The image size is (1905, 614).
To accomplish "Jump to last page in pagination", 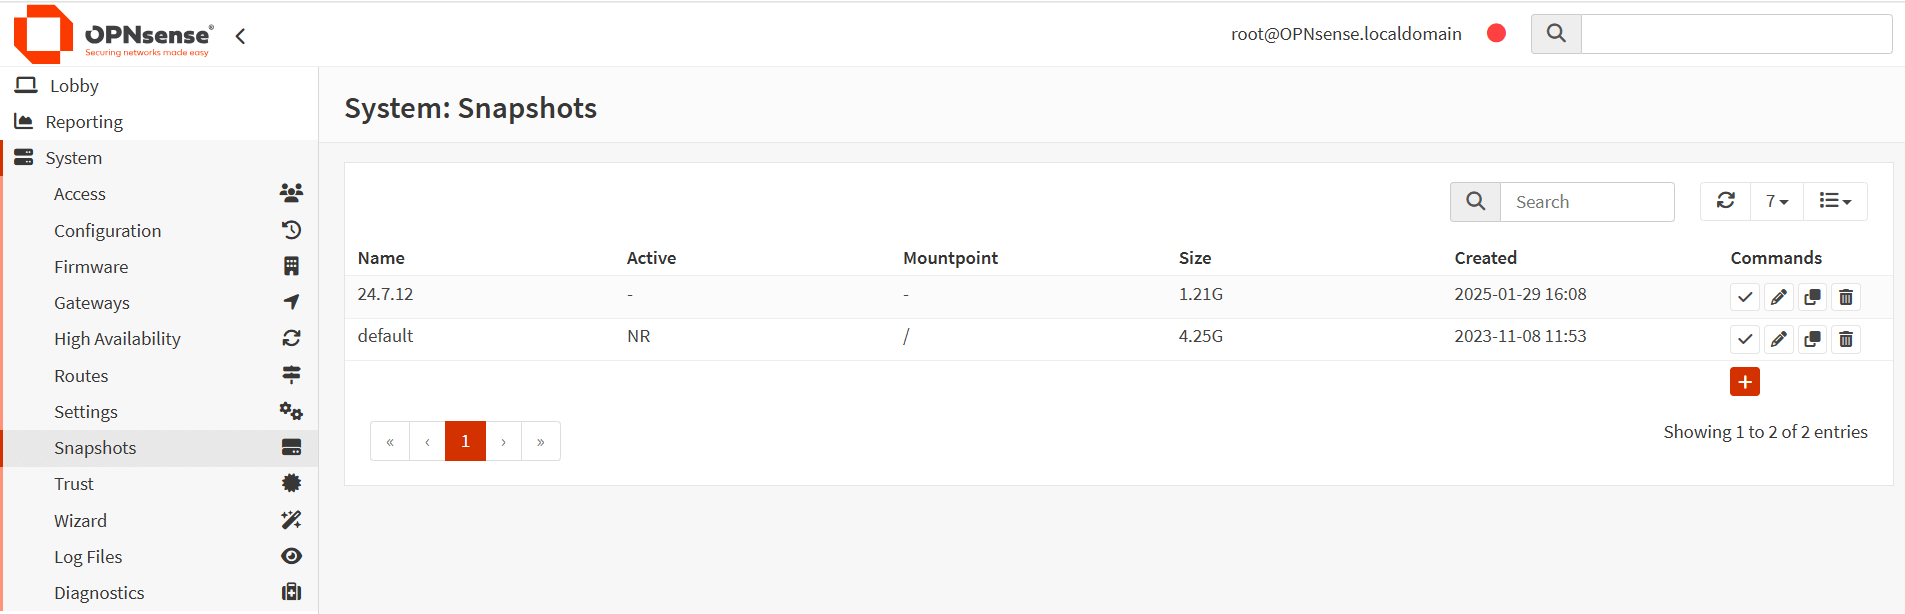I will (x=540, y=441).
